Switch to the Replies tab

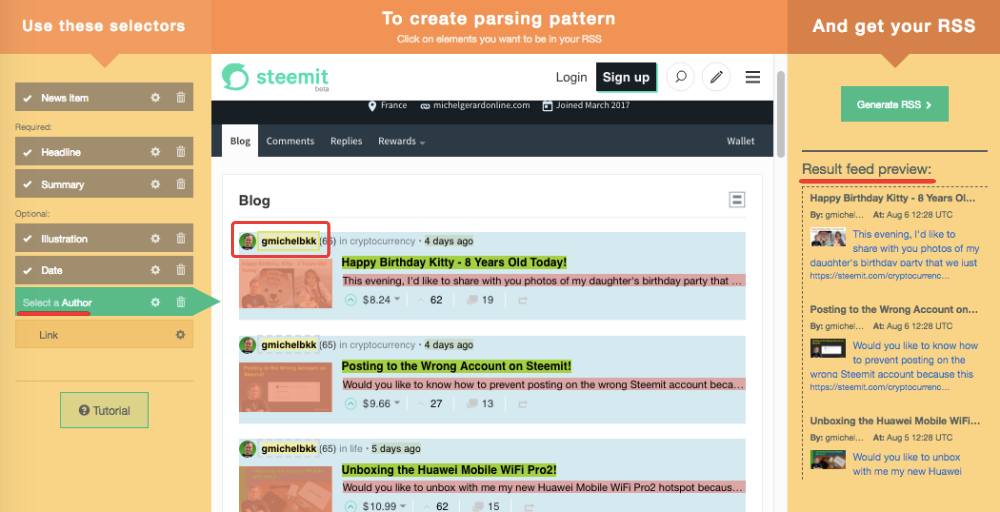pos(346,141)
